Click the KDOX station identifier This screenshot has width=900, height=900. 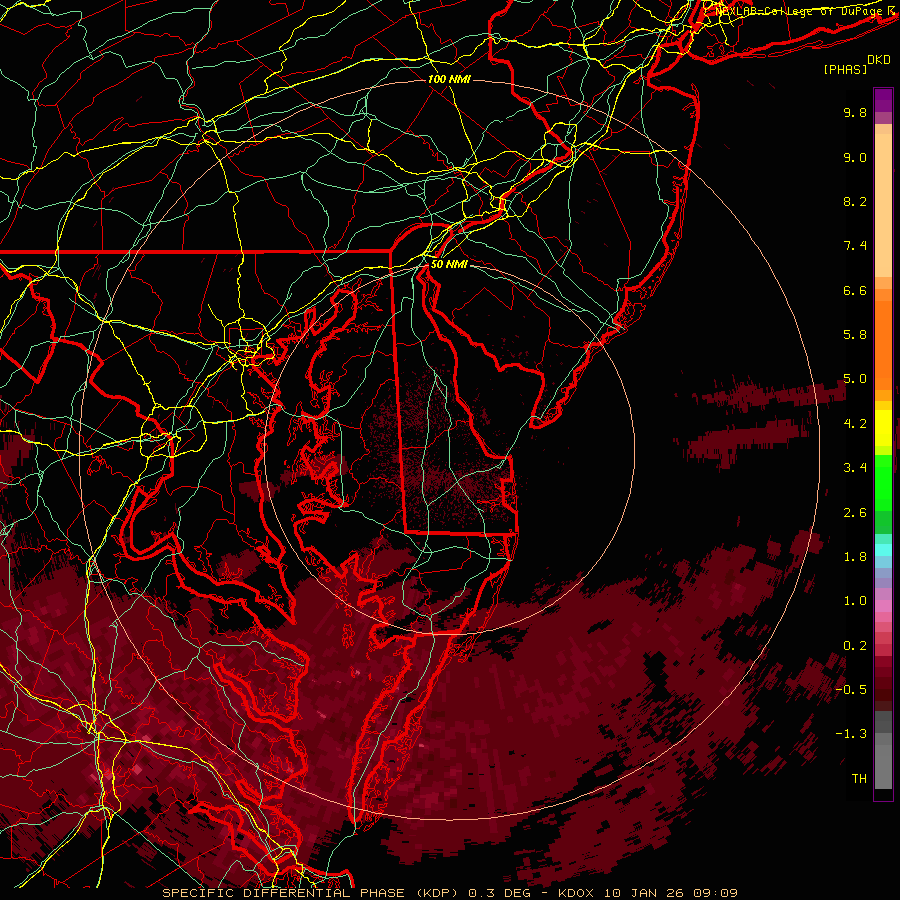pyautogui.click(x=577, y=893)
